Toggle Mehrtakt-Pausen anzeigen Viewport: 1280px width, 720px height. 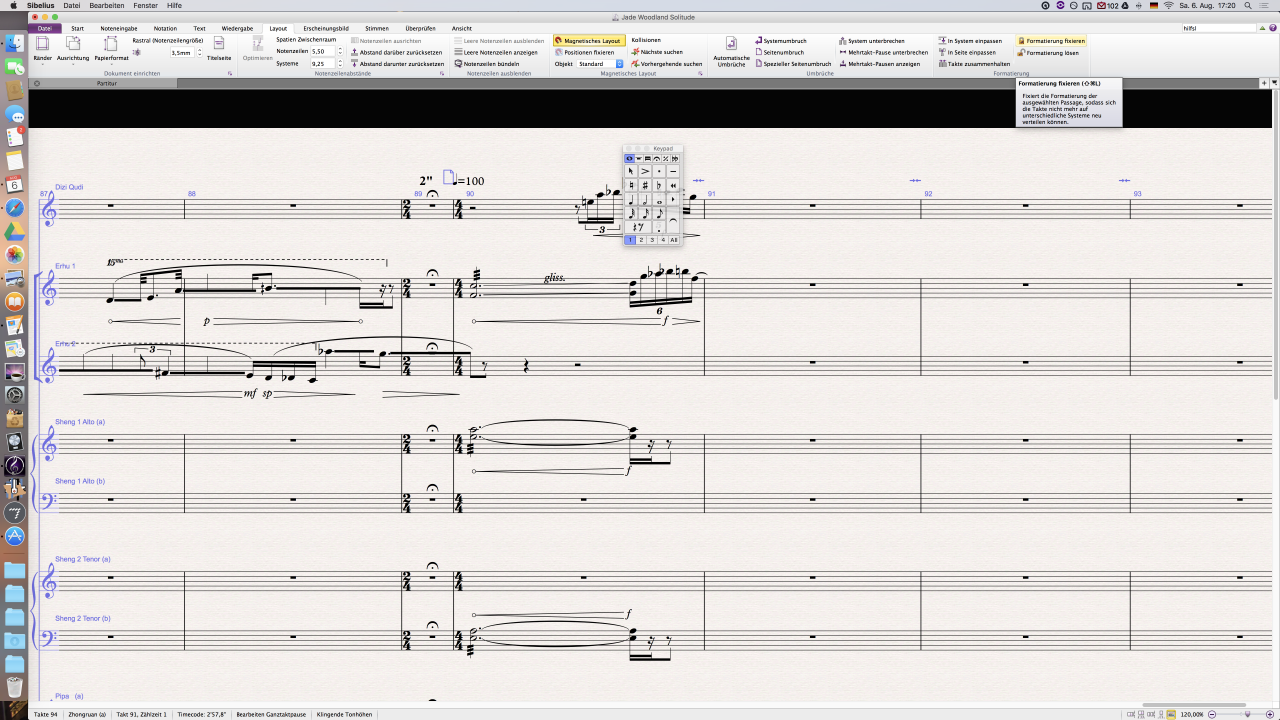coord(879,63)
